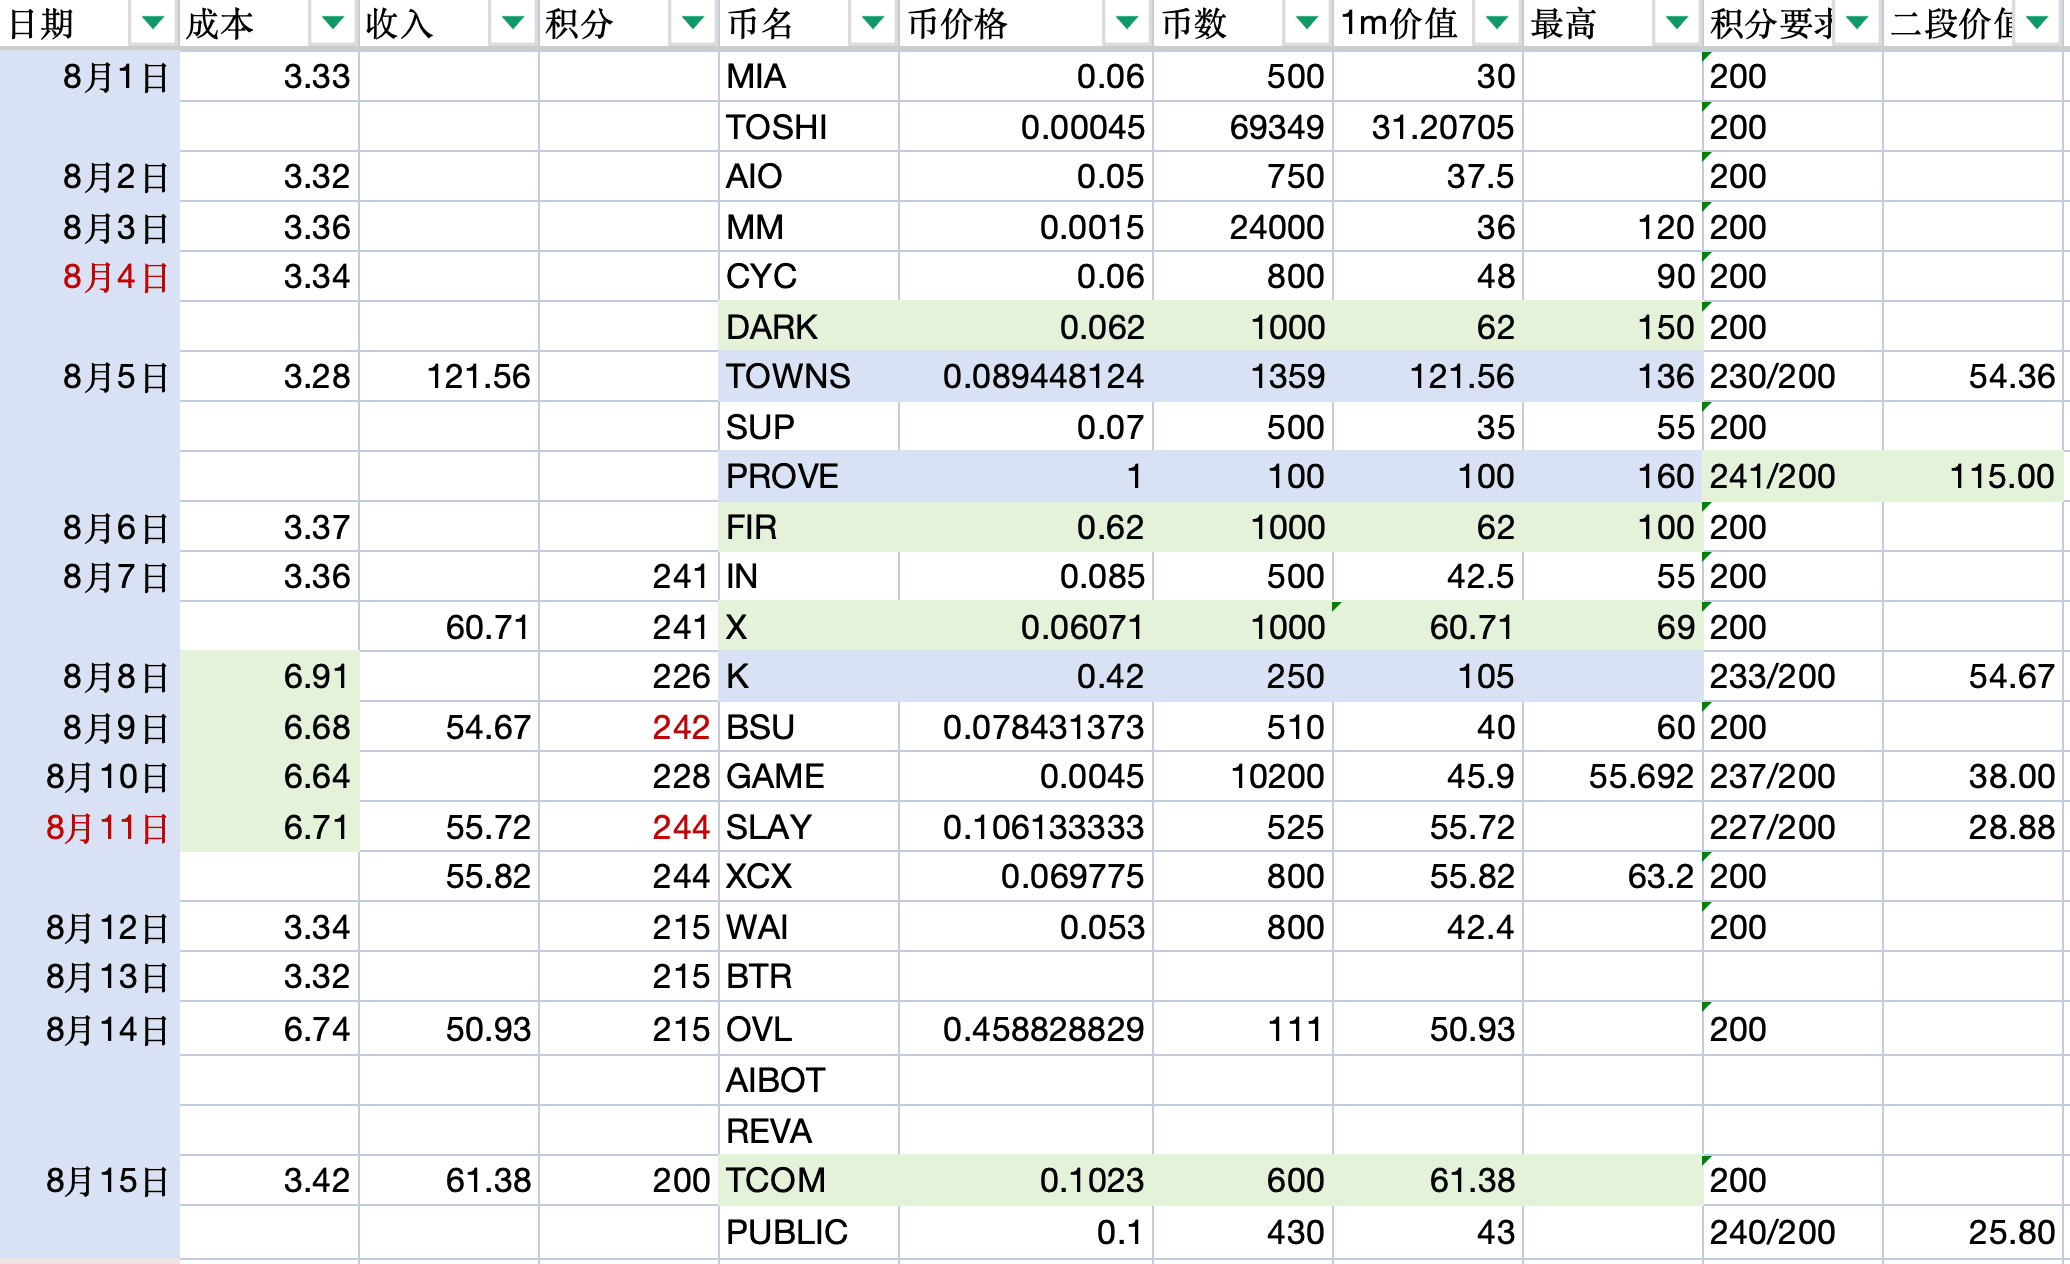Expand the 1m价值 filter dropdown
2070x1264 pixels.
point(1496,23)
